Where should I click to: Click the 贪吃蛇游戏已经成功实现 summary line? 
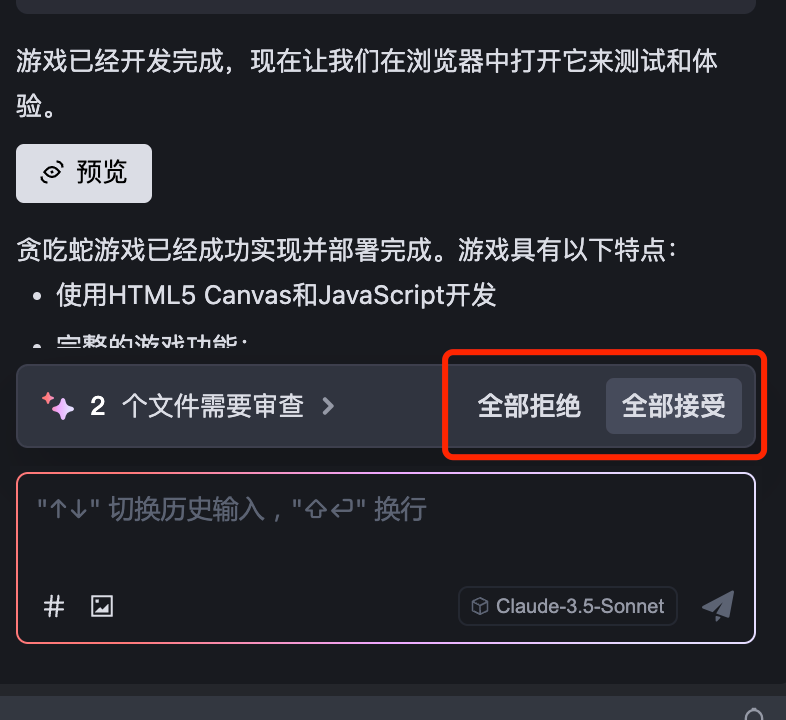pos(346,250)
